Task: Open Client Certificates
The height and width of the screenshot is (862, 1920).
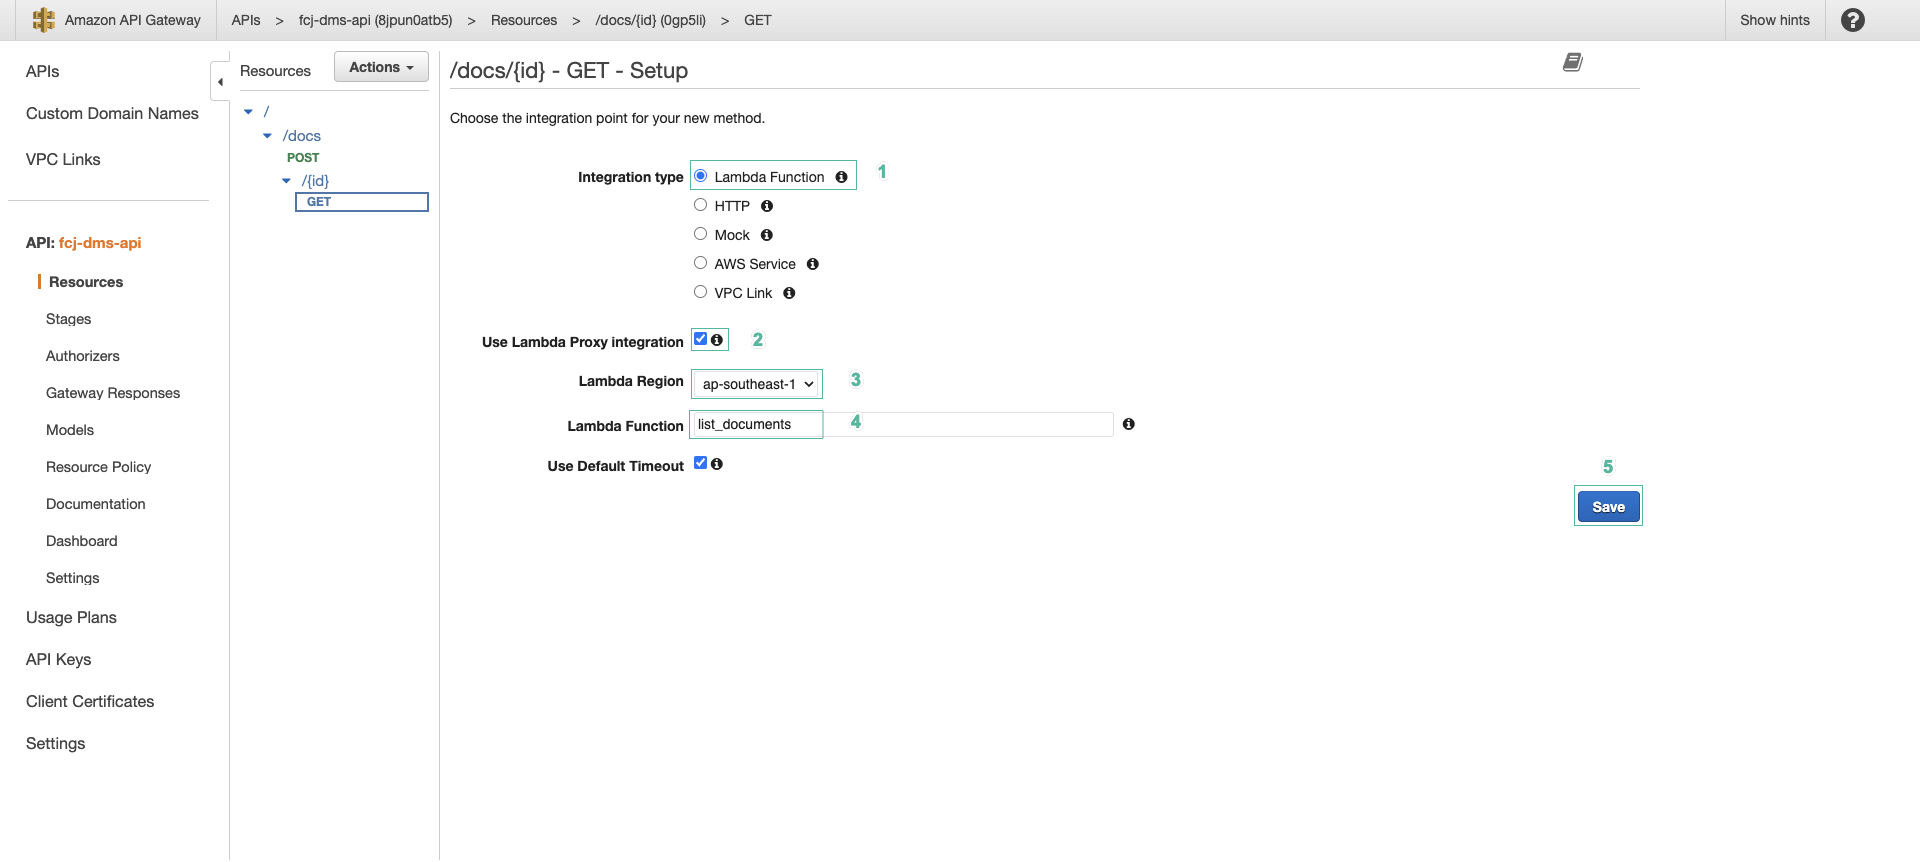Action: [90, 701]
